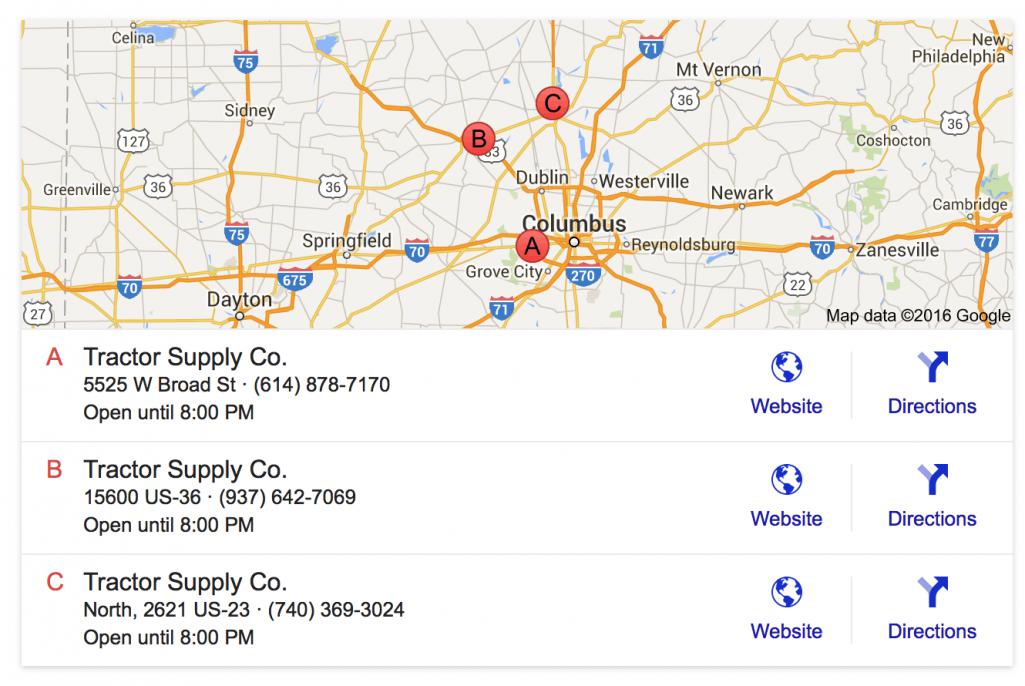Click map pin C on the map
This screenshot has width=1025, height=686.
tap(552, 103)
